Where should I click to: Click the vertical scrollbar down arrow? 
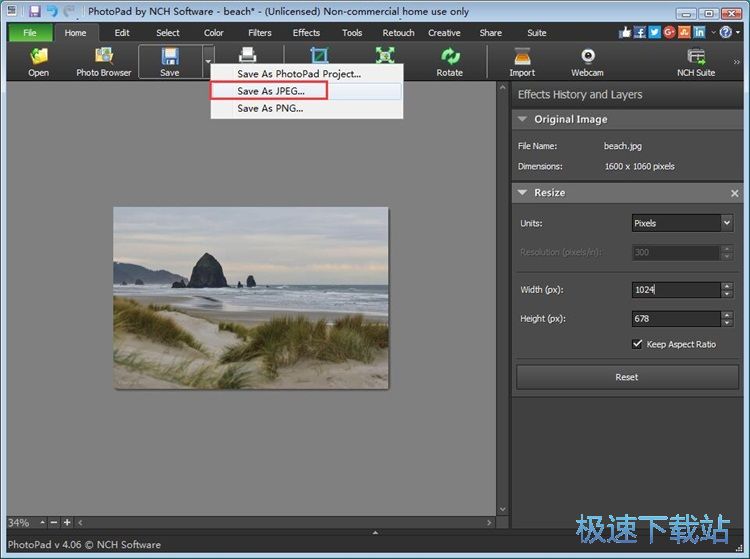[x=502, y=509]
